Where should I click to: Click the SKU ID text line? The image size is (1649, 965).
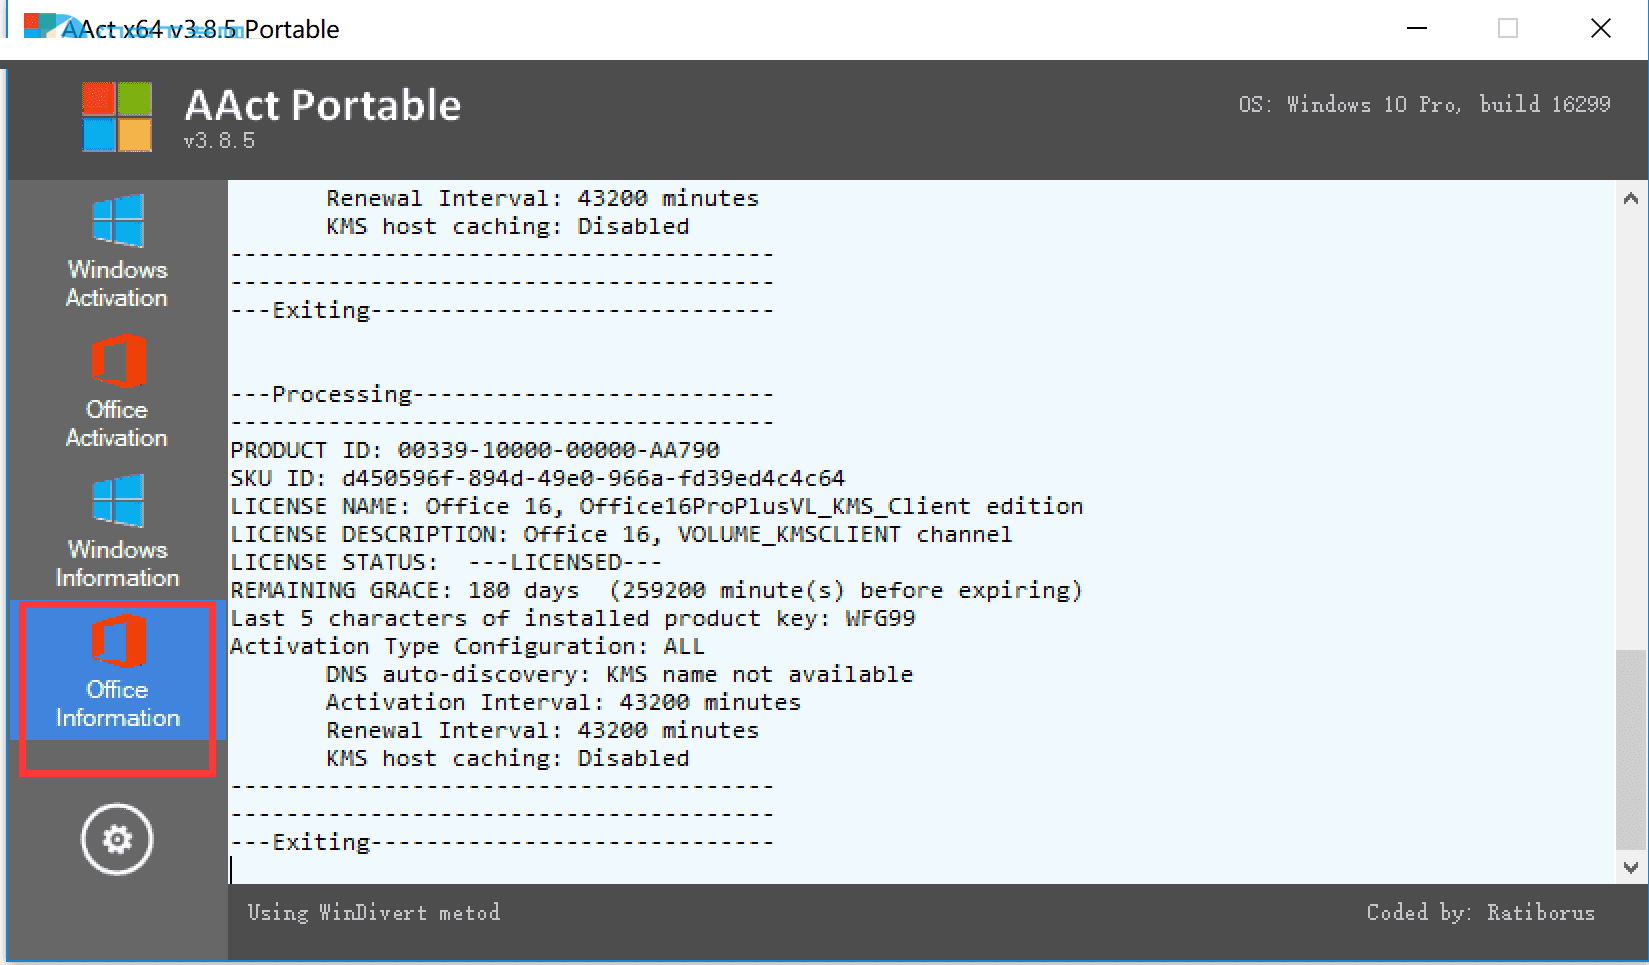(x=538, y=478)
